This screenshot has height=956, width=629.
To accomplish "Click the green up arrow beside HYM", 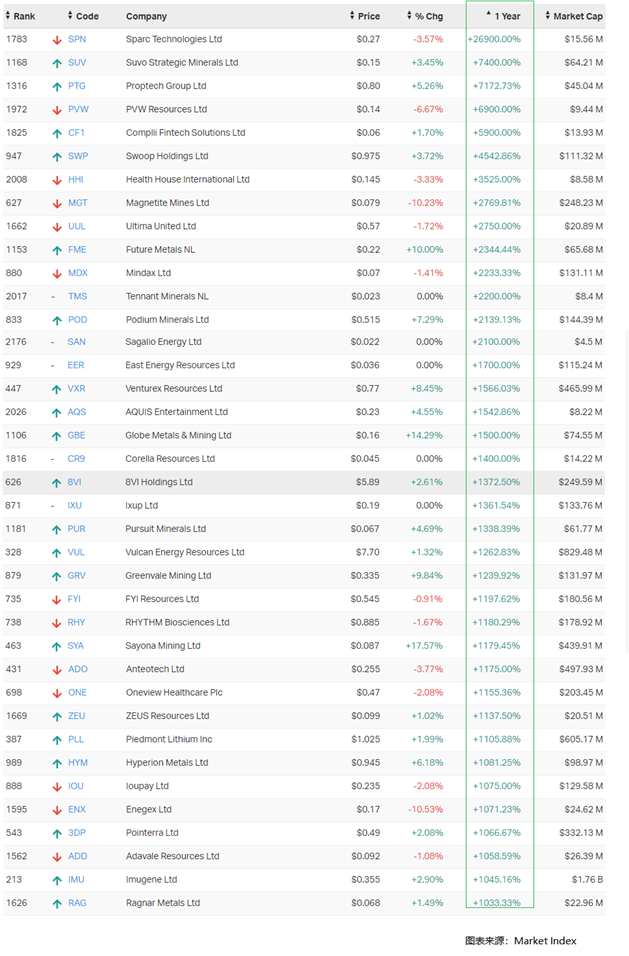I will (x=57, y=764).
